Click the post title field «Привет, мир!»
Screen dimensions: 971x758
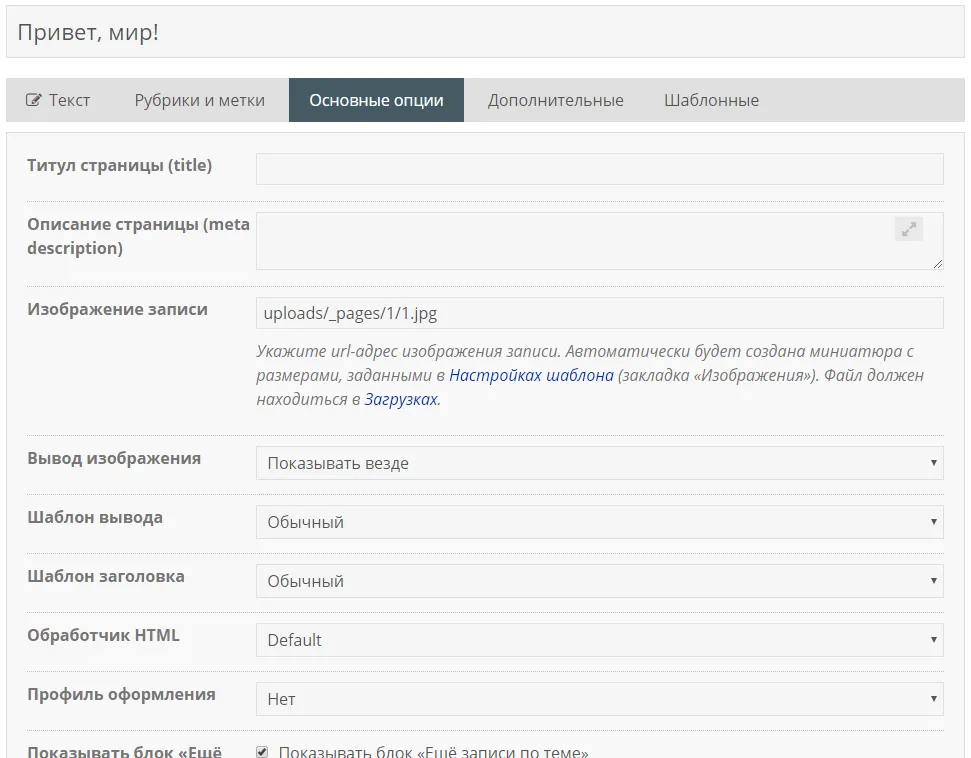point(485,32)
